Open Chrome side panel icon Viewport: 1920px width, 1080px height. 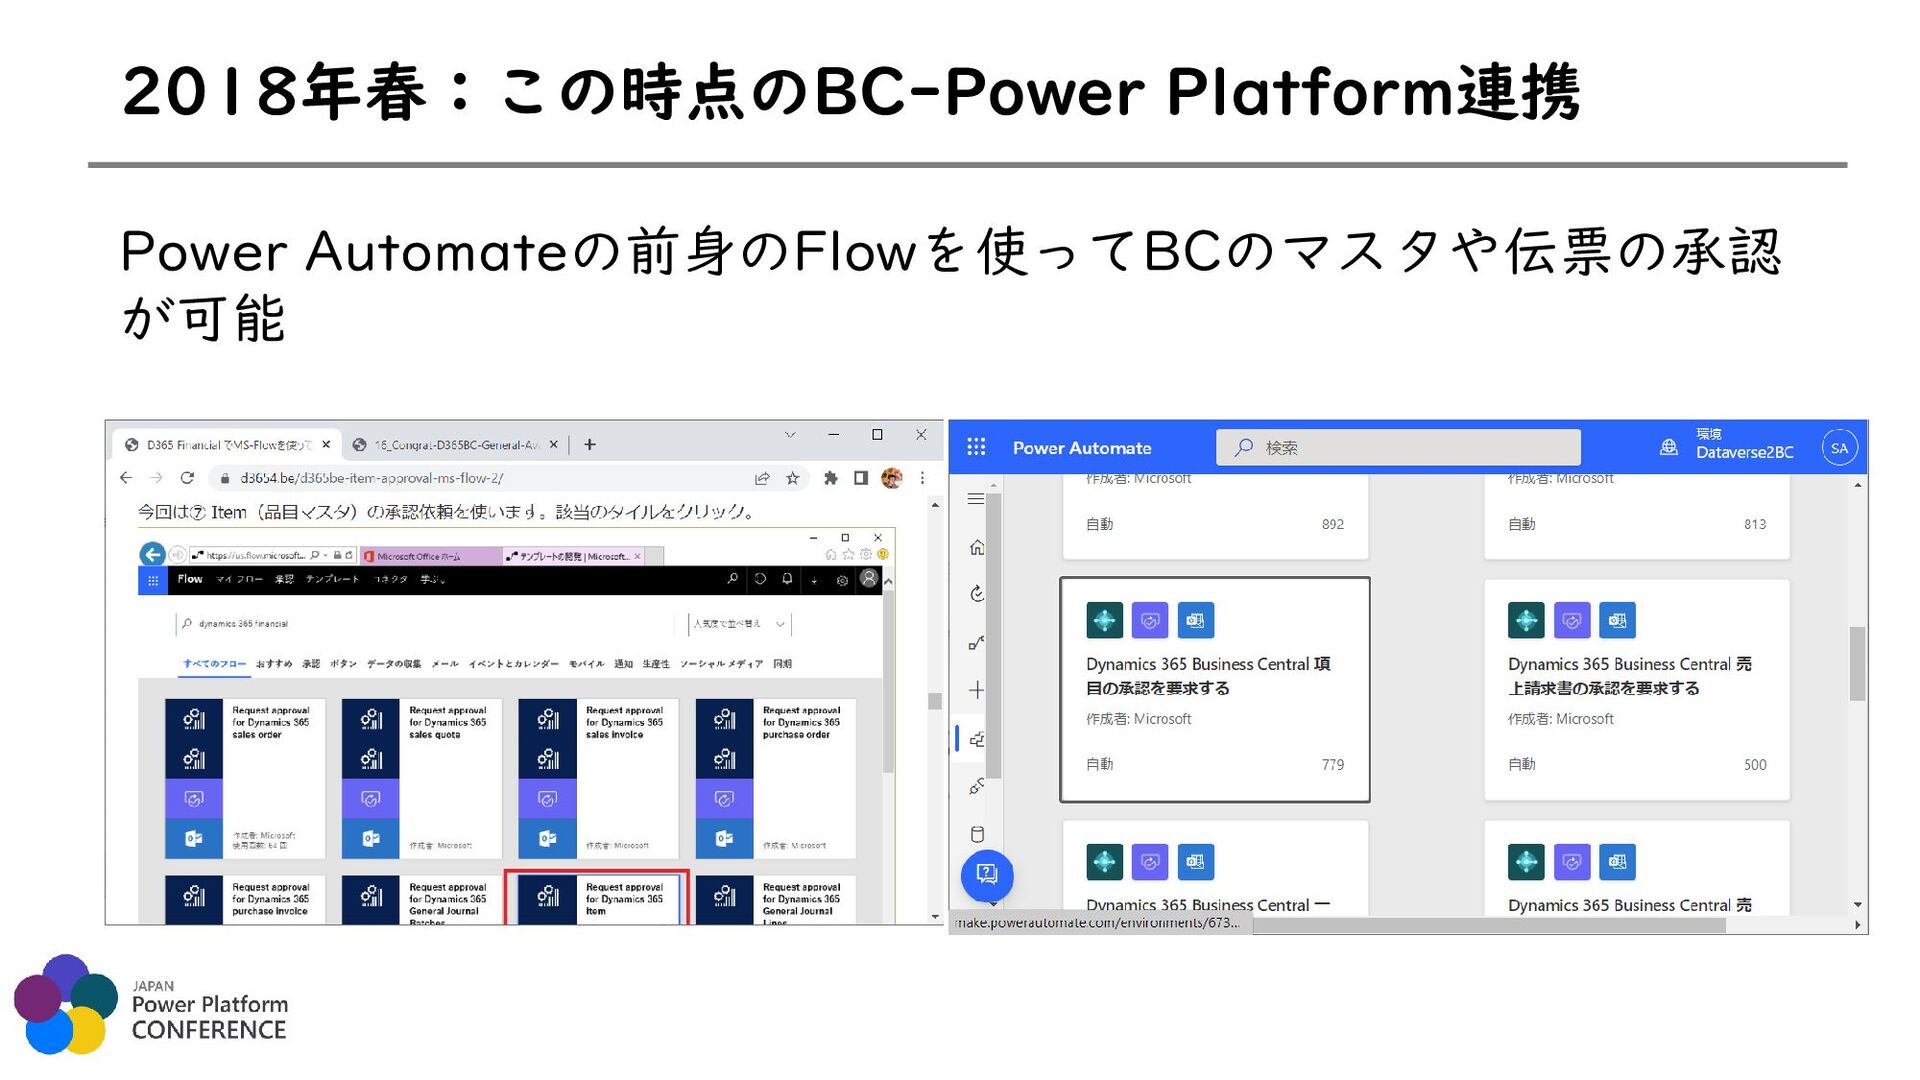point(860,478)
